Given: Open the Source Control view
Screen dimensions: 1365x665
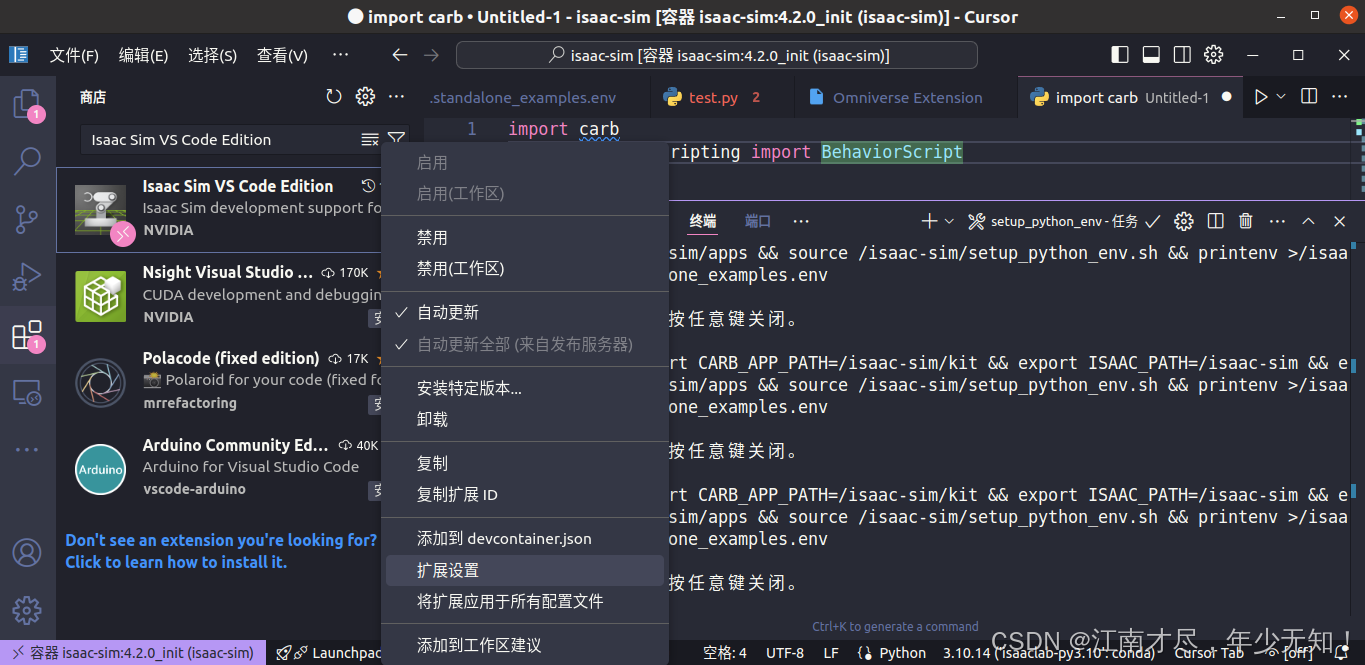Looking at the screenshot, I should click(x=27, y=219).
